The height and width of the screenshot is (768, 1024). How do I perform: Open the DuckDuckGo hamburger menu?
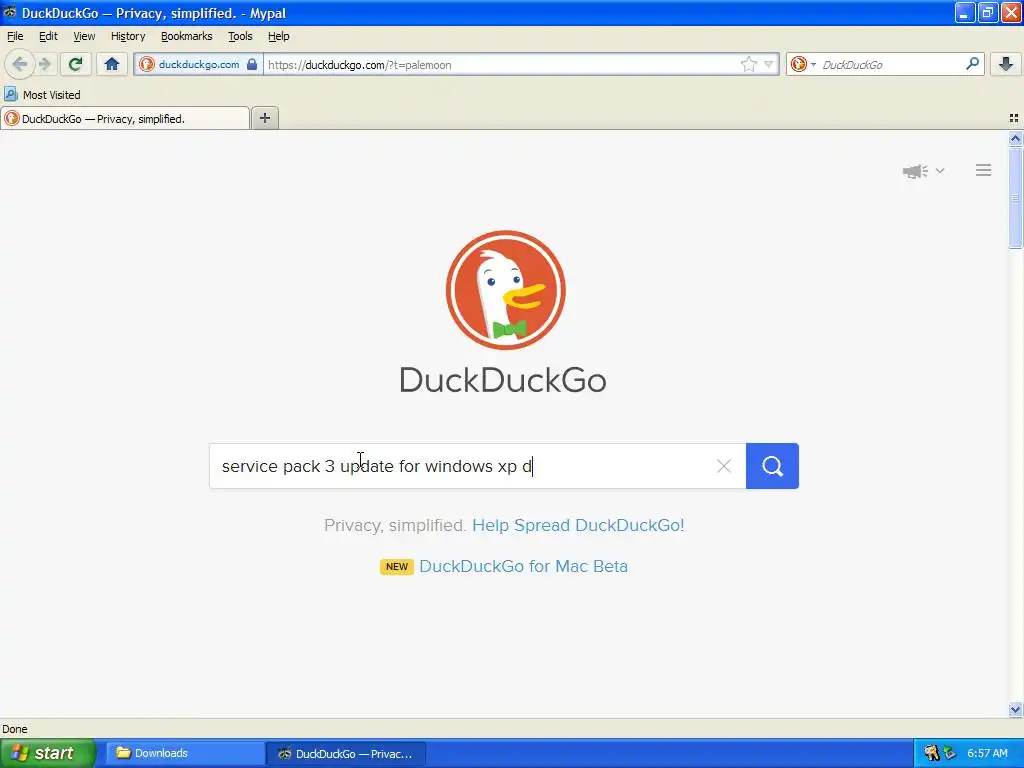[x=984, y=170]
